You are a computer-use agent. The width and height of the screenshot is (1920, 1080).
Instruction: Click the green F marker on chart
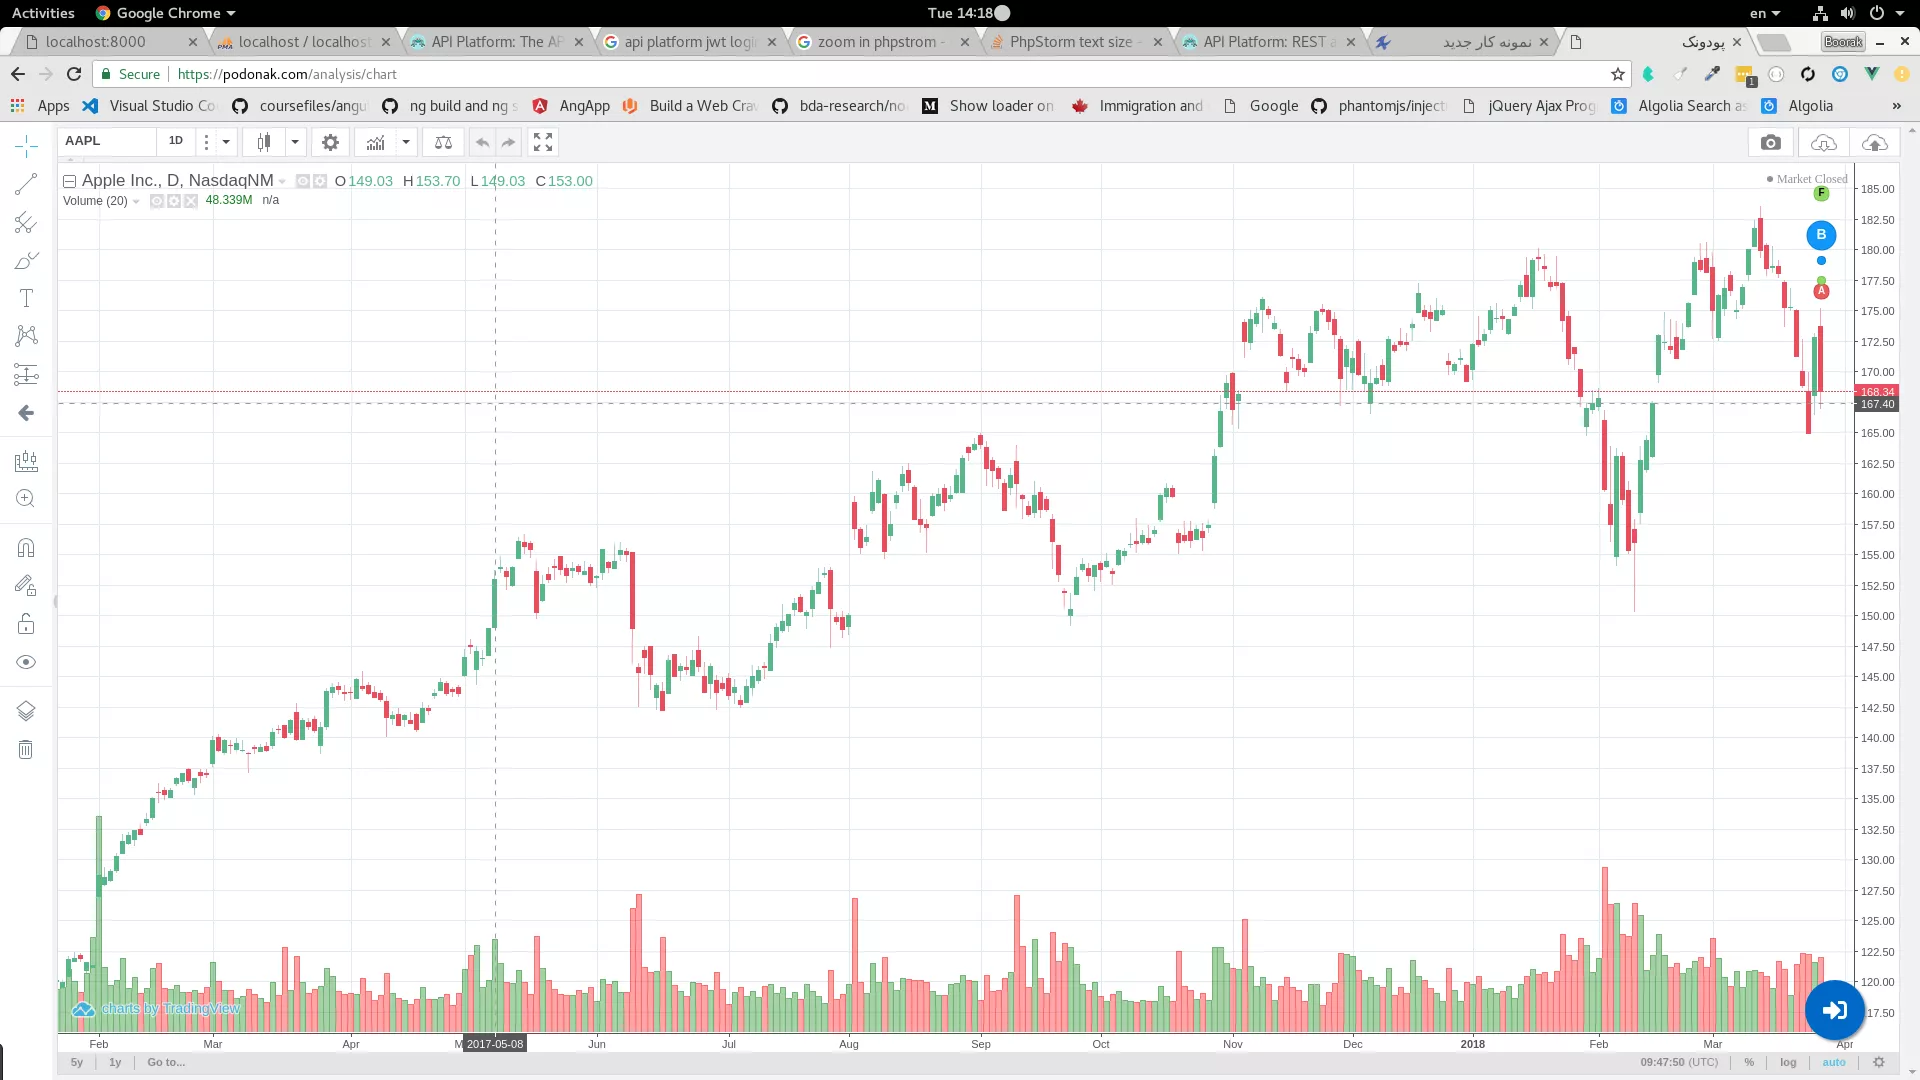pos(1821,193)
